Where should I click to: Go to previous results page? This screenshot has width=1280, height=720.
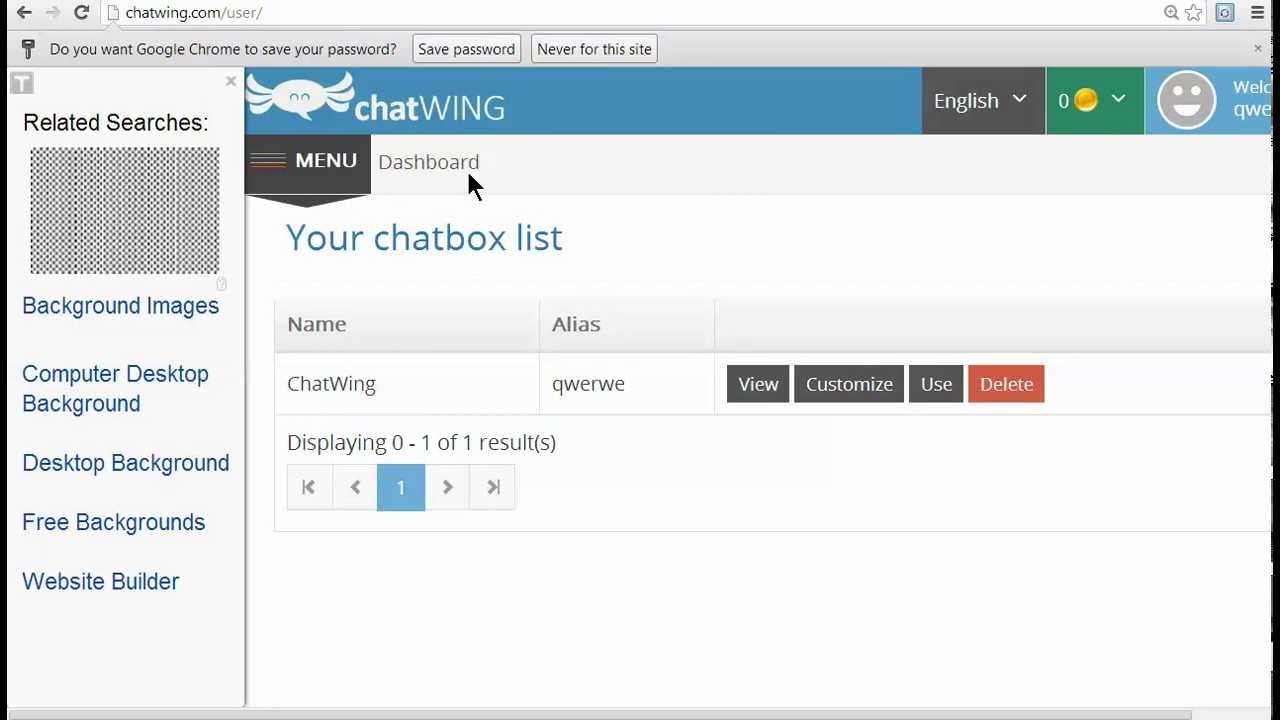point(355,487)
